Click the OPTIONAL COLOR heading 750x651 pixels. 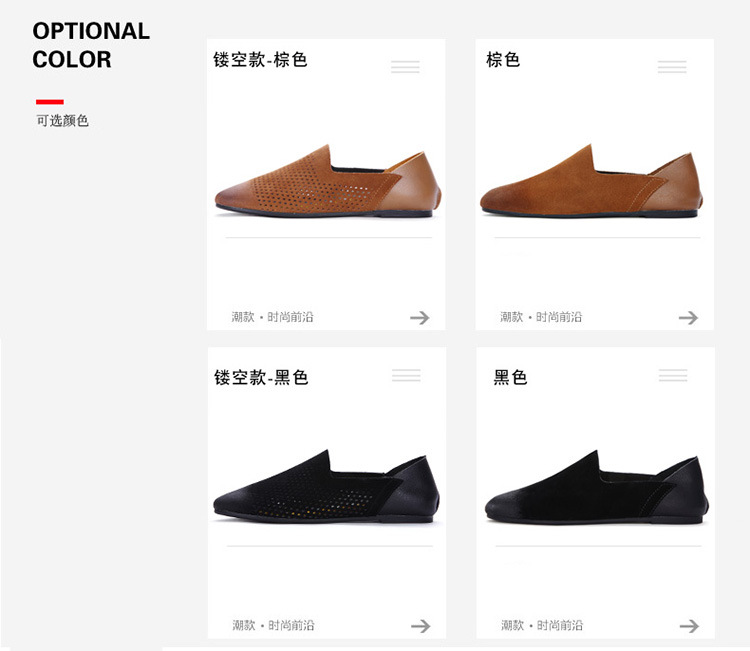tap(91, 45)
